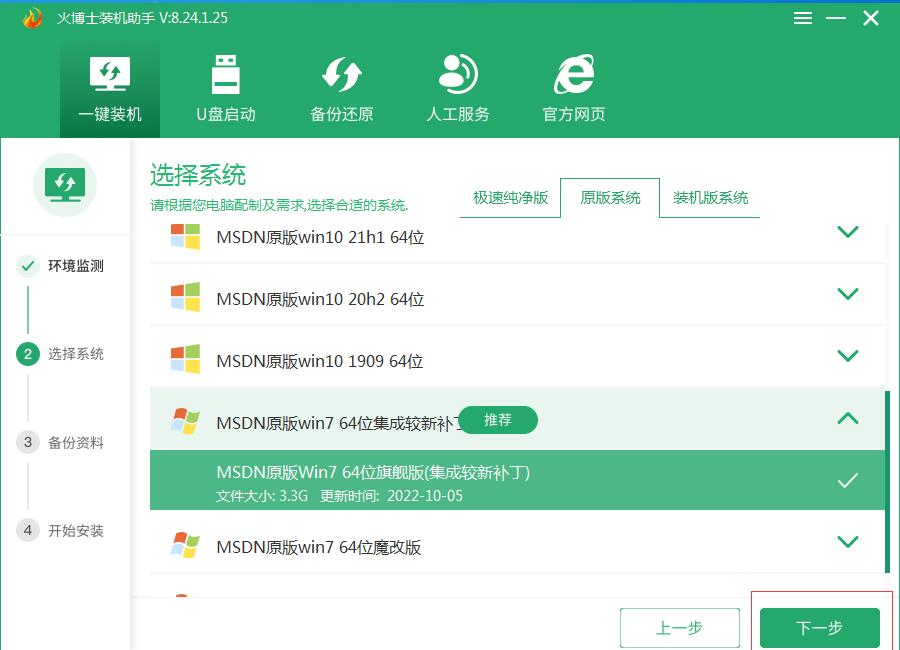Click the Windows logo beside win10 1909
The image size is (900, 650).
pos(185,359)
